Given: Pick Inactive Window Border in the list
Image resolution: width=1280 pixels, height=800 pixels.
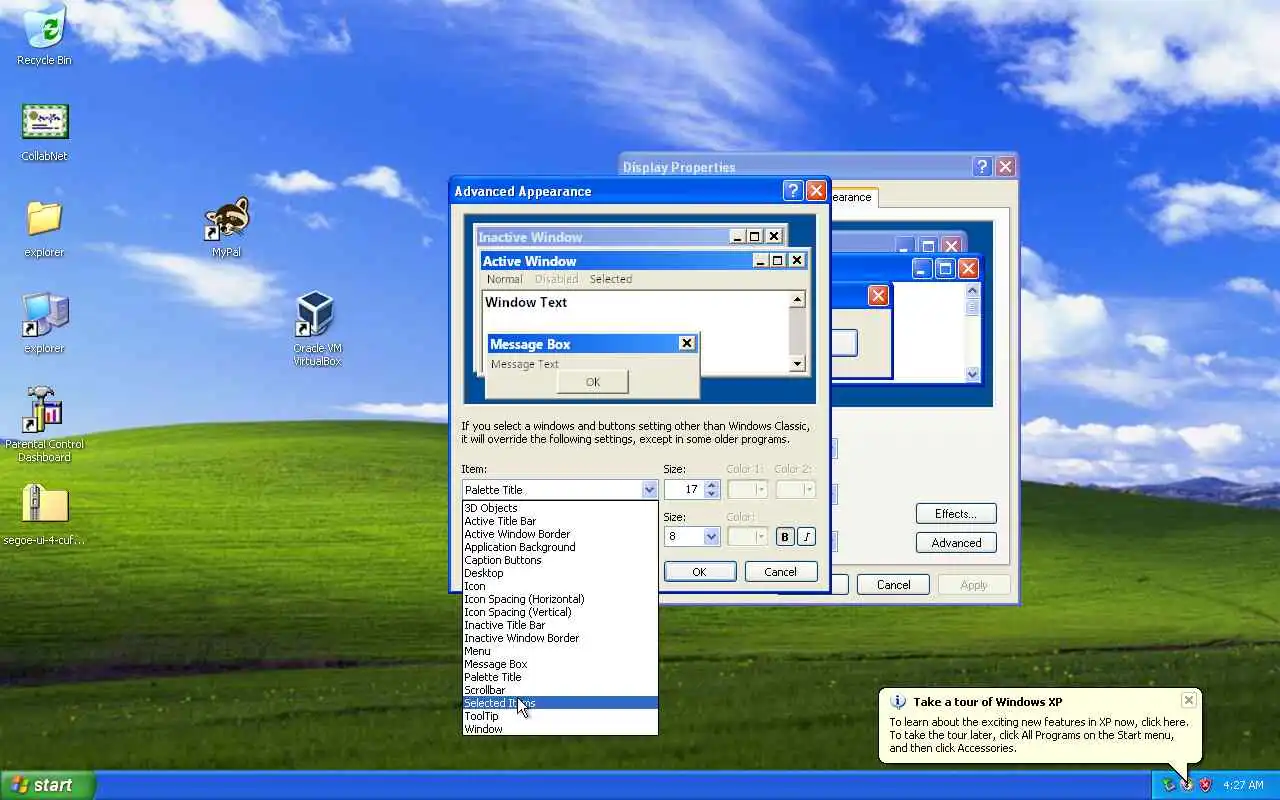Looking at the screenshot, I should point(560,638).
